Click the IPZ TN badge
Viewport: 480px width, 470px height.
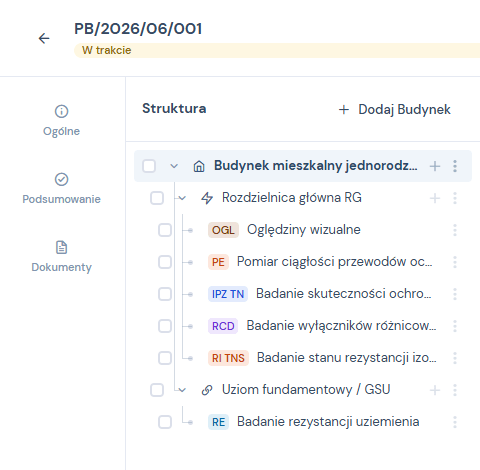coord(228,294)
